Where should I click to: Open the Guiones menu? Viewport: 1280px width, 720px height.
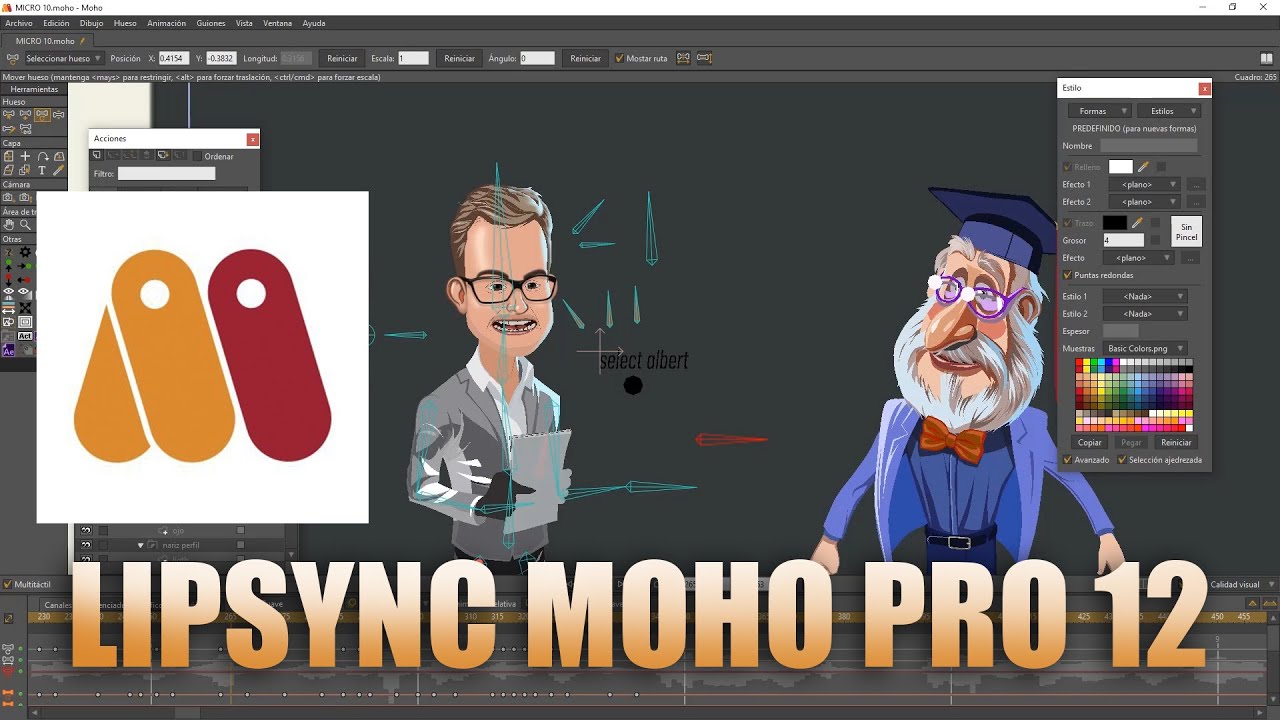pos(211,23)
